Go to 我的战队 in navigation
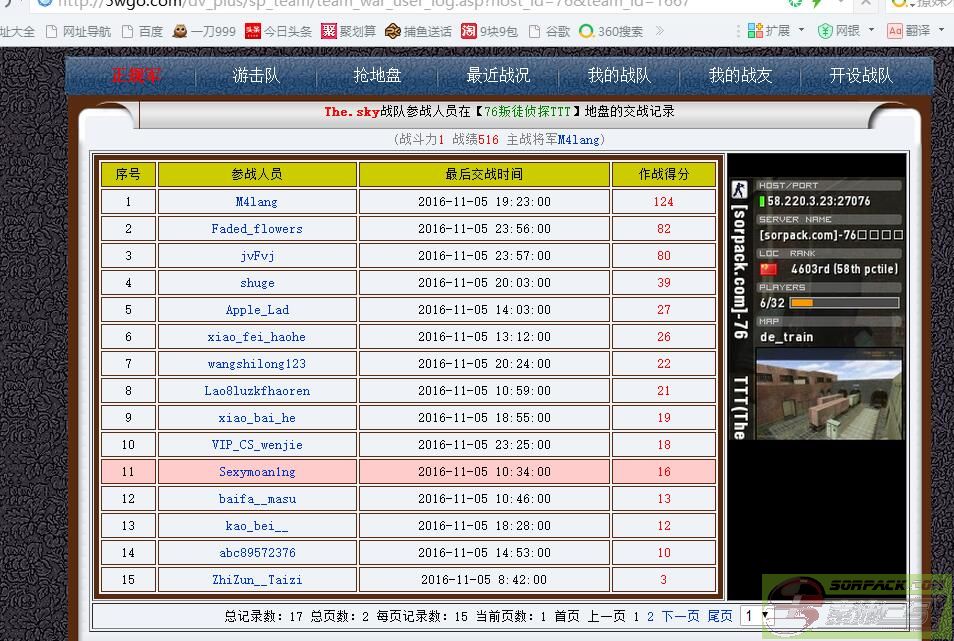Viewport: 954px width, 641px height. (619, 75)
